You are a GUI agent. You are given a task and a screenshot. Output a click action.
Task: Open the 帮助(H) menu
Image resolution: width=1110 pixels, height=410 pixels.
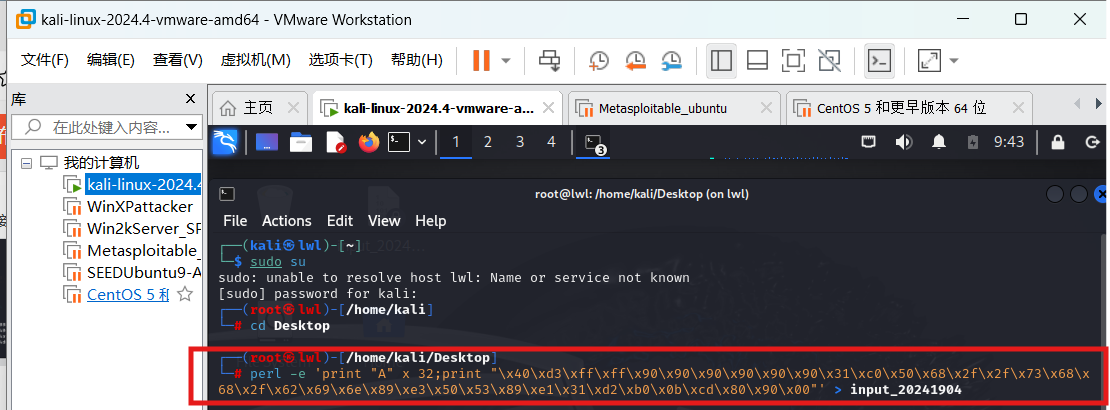[x=417, y=60]
